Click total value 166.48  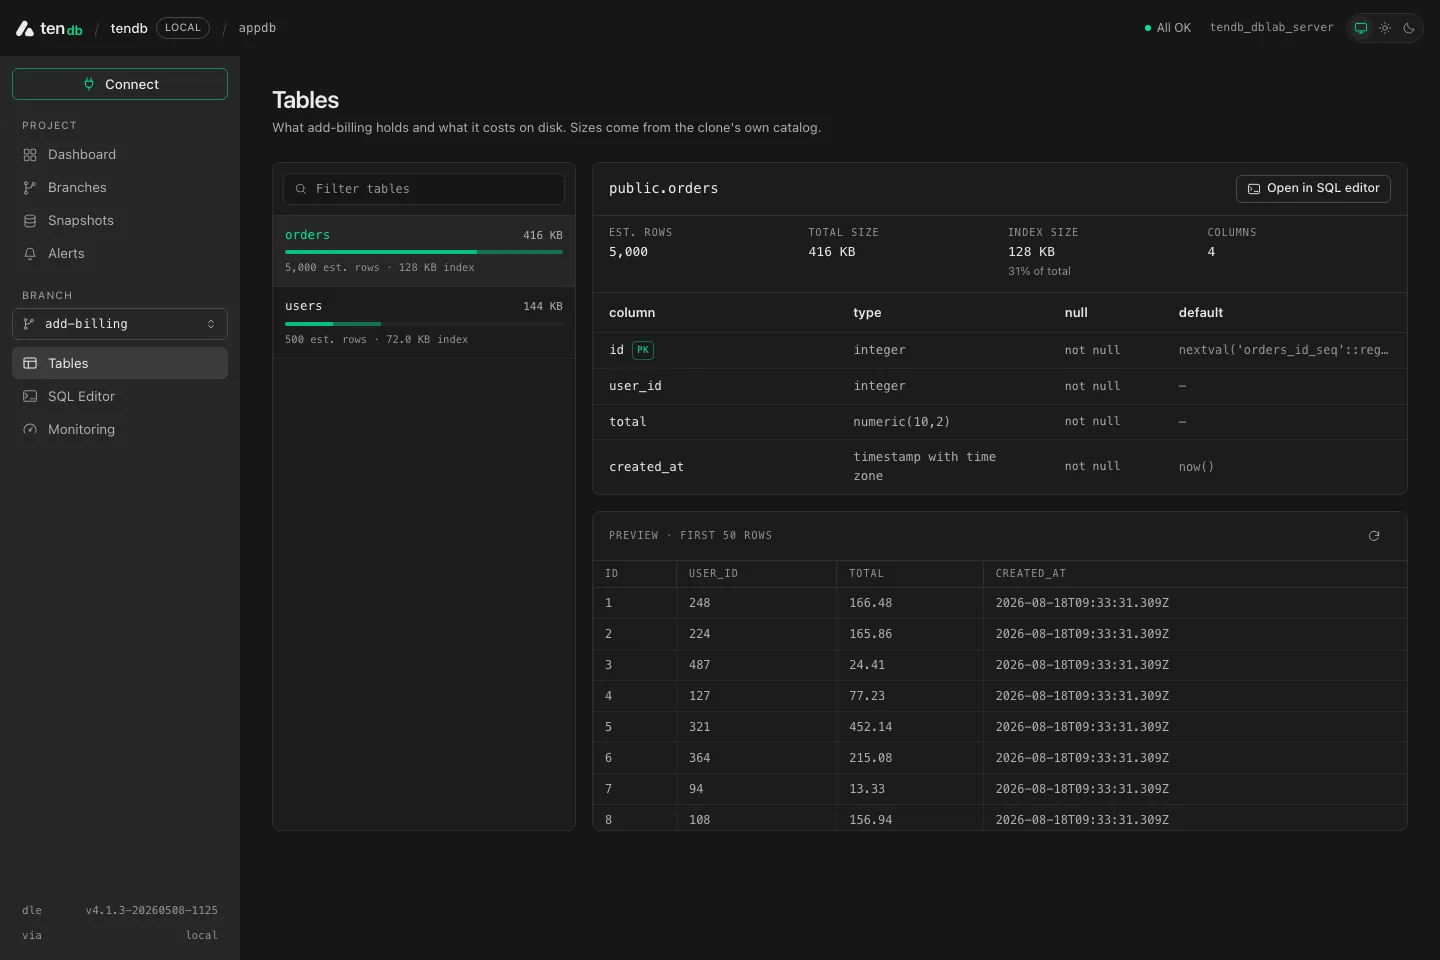pos(871,603)
